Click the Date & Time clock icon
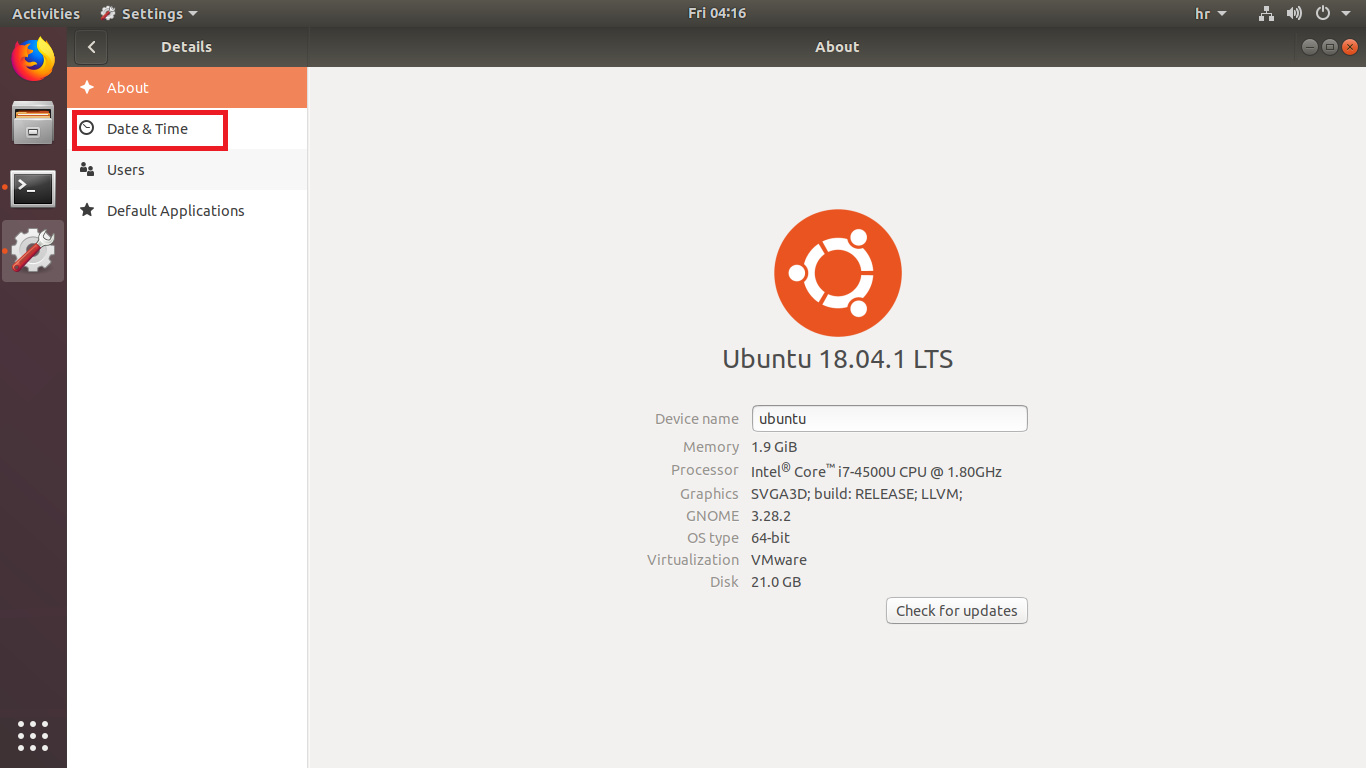Viewport: 1366px width, 768px height. 87,128
